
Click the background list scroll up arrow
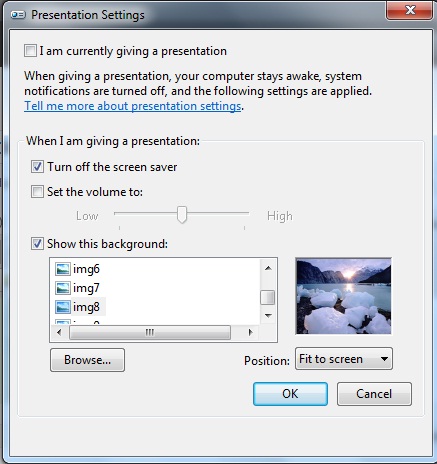tap(268, 268)
